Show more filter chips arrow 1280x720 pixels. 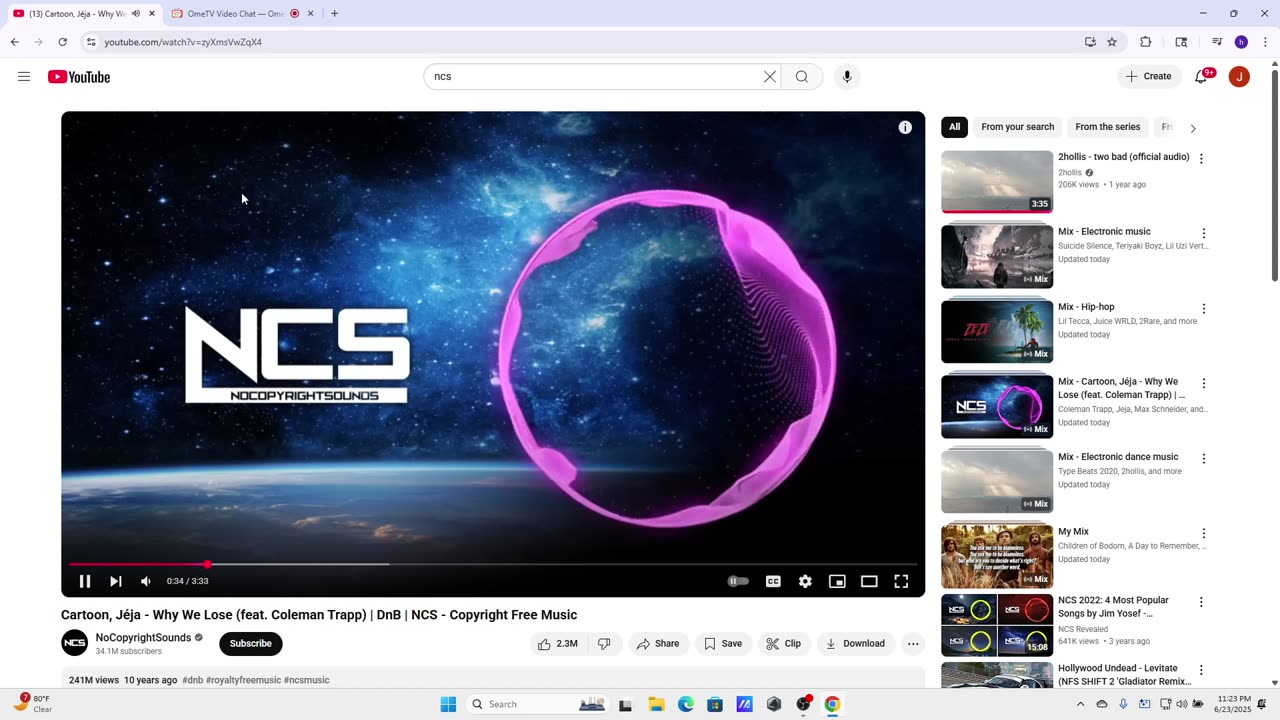click(1193, 128)
